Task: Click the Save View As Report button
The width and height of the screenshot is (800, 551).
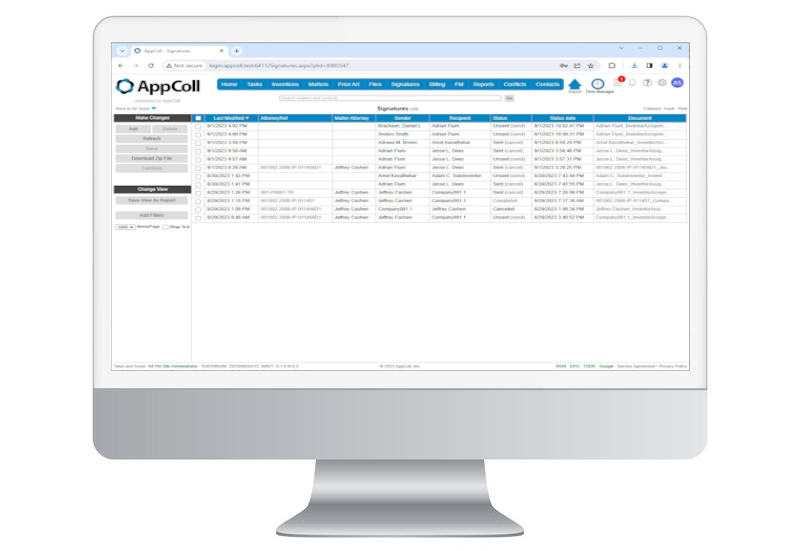Action: pyautogui.click(x=152, y=201)
